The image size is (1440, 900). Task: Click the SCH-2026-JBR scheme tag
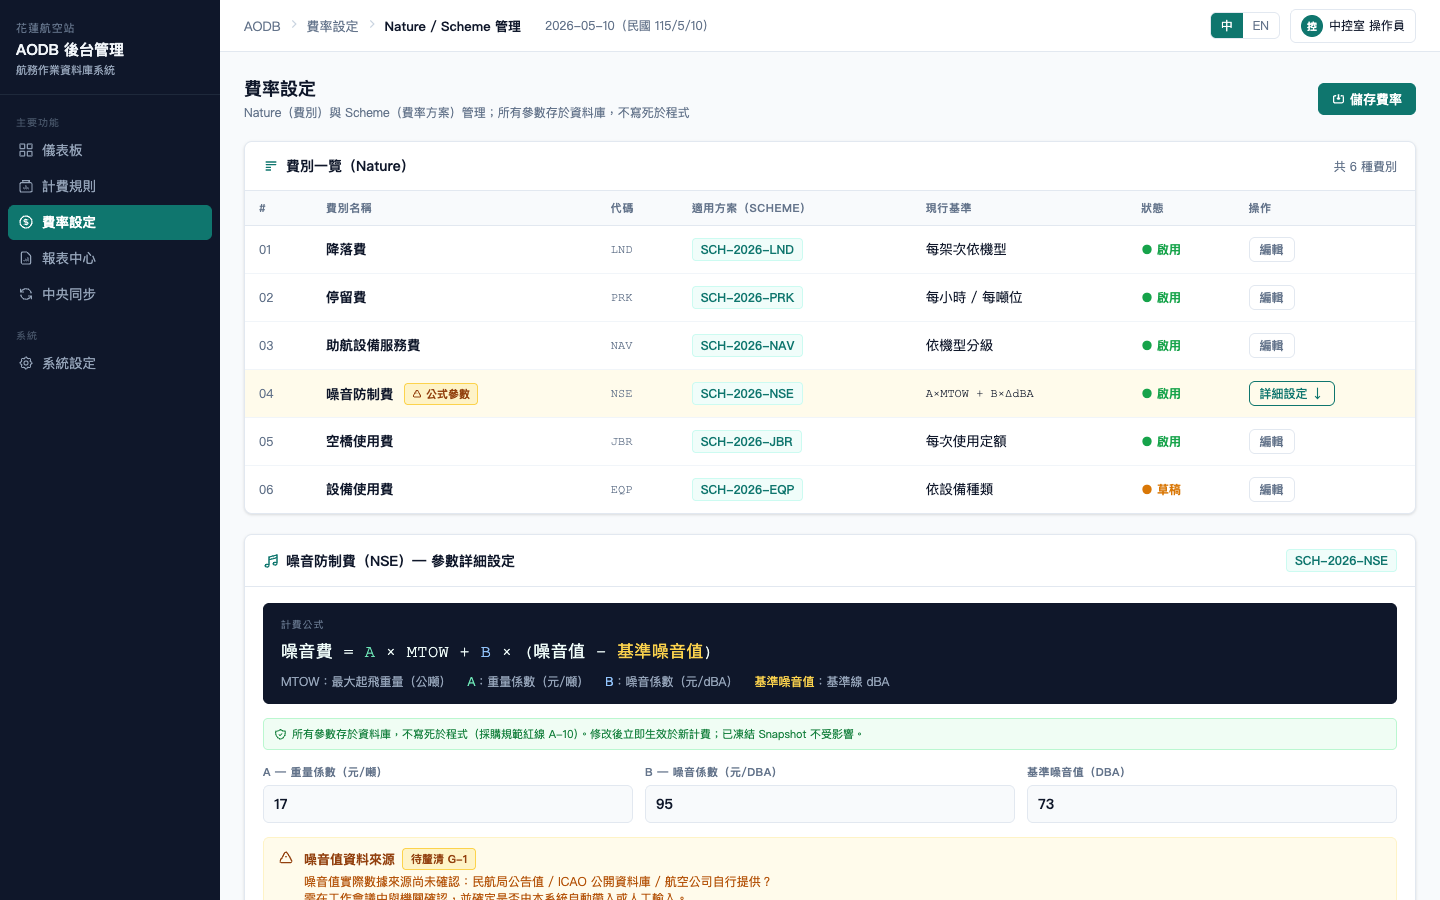pos(746,442)
